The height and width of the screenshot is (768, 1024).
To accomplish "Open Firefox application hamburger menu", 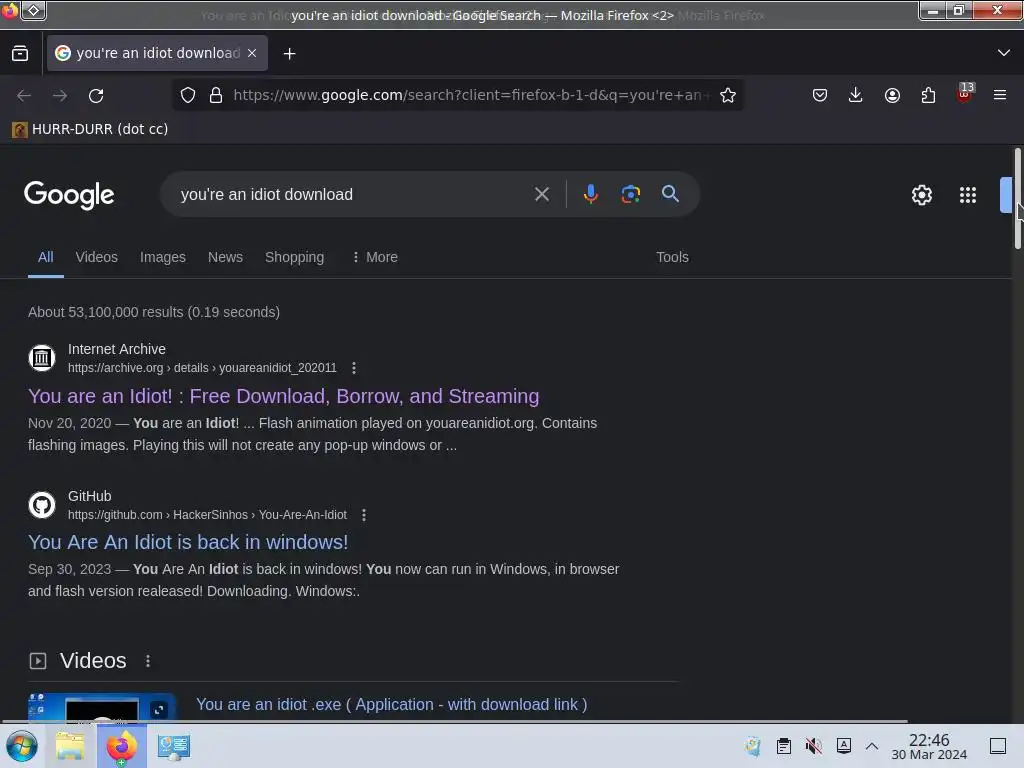I will pyautogui.click(x=1000, y=95).
